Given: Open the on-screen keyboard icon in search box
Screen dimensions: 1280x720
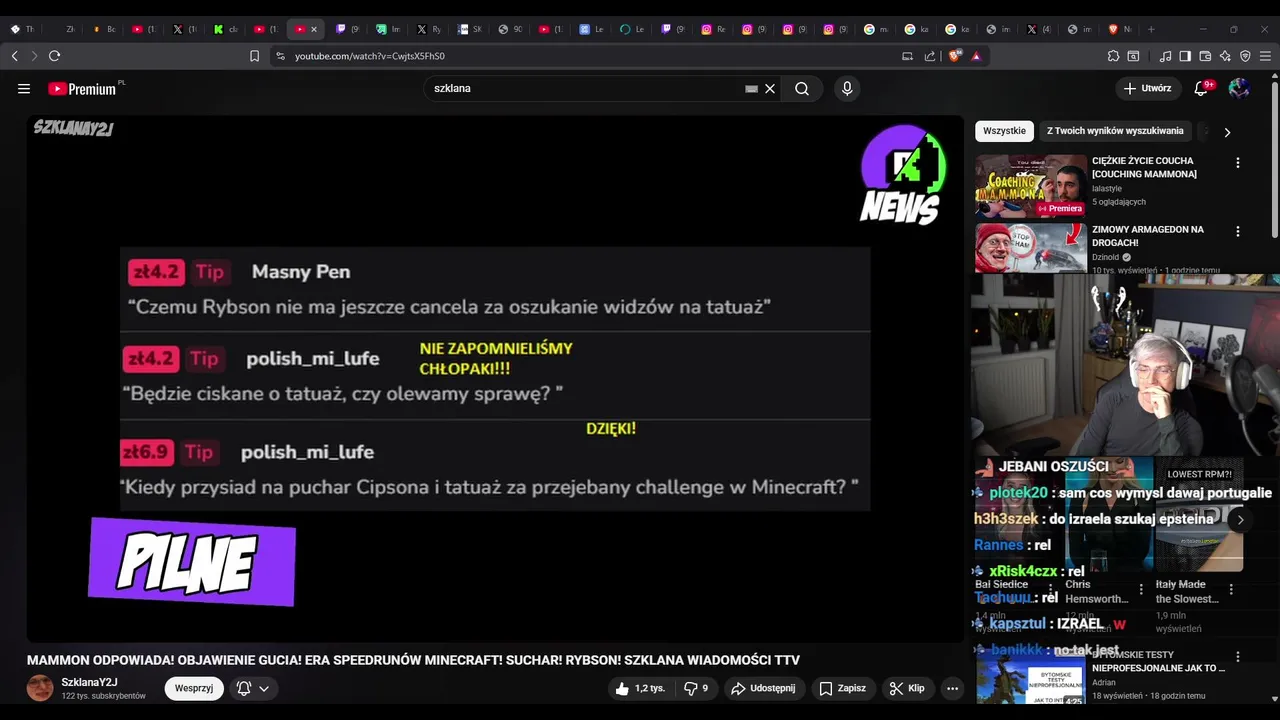Looking at the screenshot, I should (x=751, y=89).
